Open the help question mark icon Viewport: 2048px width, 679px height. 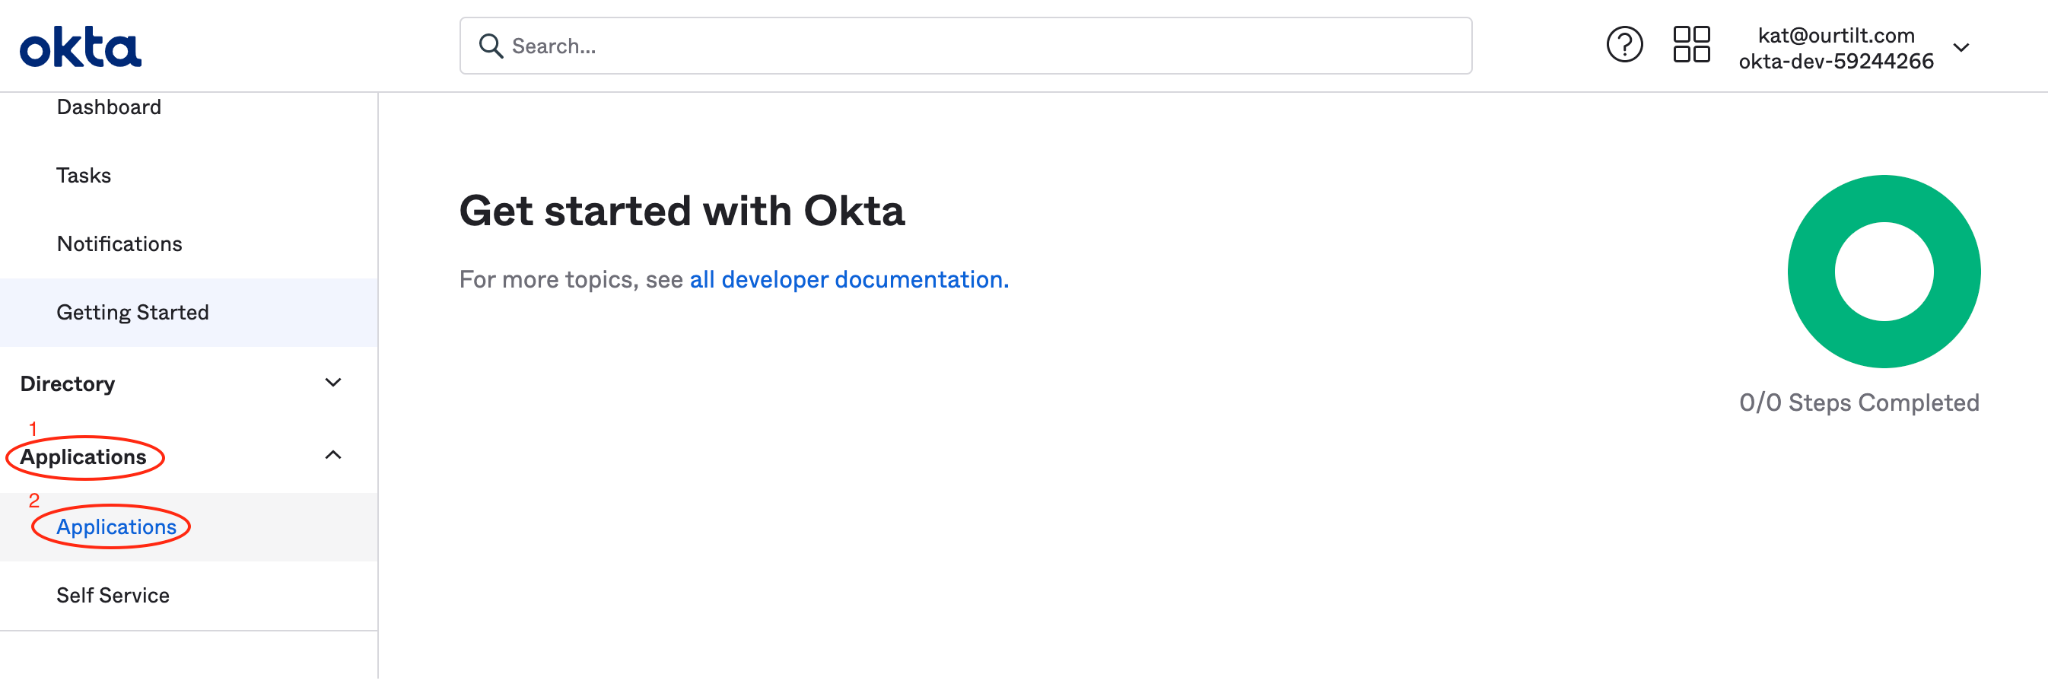click(x=1624, y=45)
